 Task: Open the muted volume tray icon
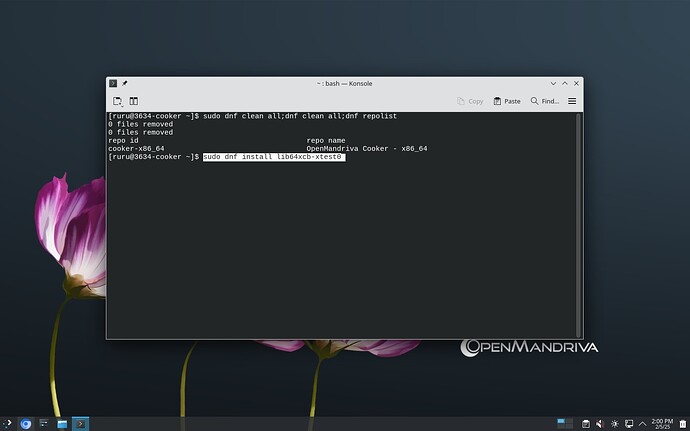tap(600, 424)
